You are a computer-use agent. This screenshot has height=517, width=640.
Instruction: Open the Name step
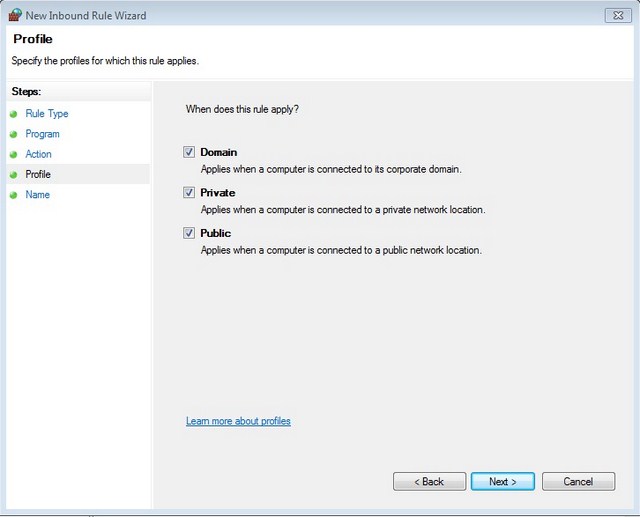tap(38, 195)
